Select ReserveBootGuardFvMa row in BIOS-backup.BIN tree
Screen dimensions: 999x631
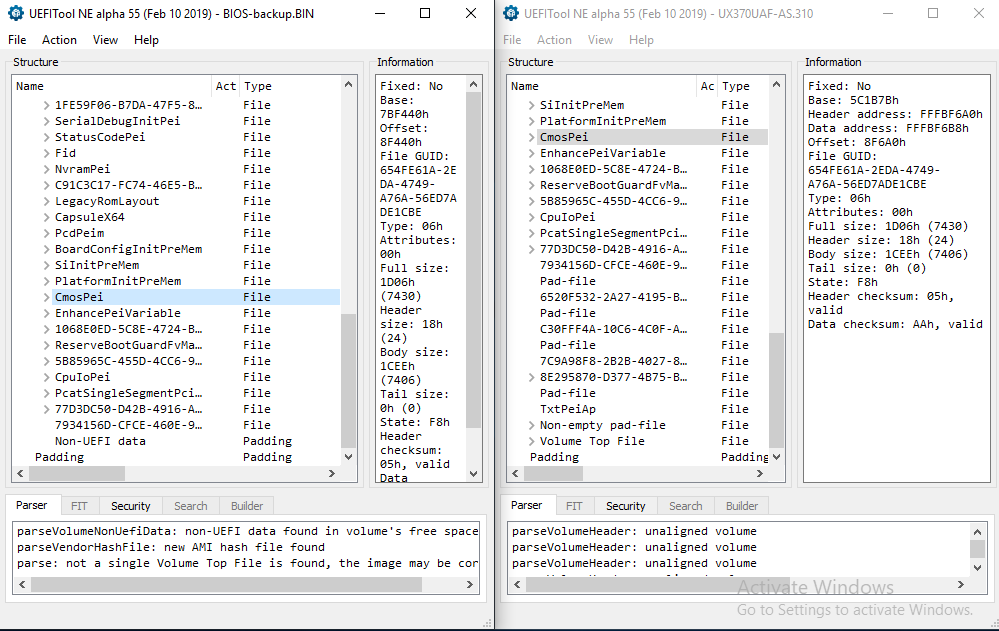pos(176,345)
